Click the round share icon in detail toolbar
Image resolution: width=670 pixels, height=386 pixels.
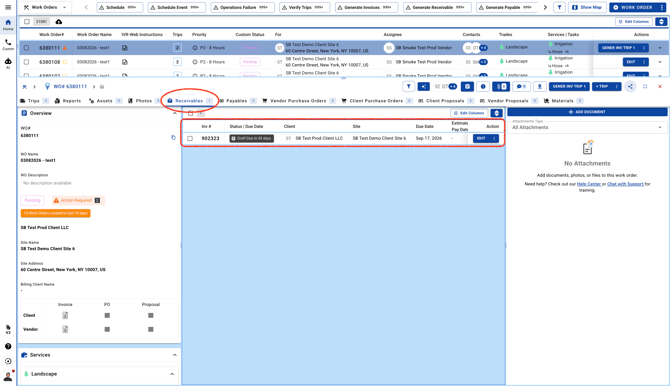point(630,86)
